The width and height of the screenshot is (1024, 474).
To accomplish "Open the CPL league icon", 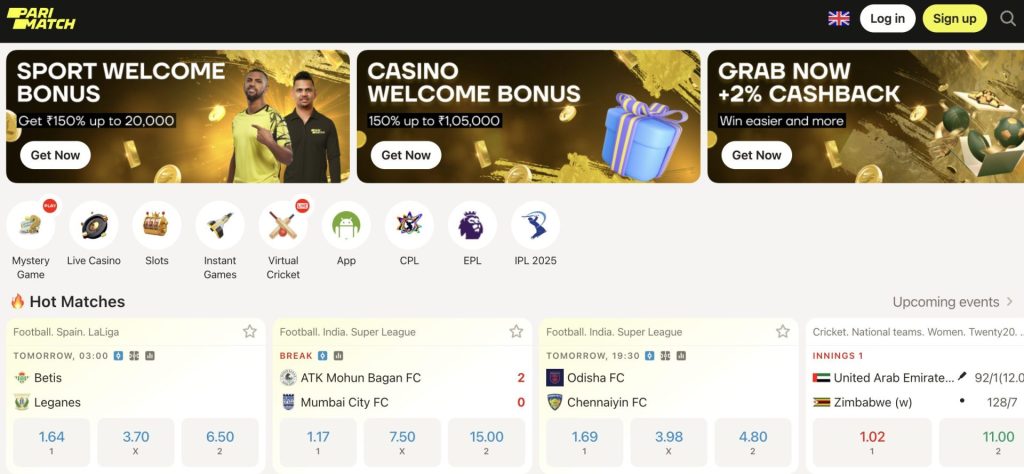I will coord(409,225).
